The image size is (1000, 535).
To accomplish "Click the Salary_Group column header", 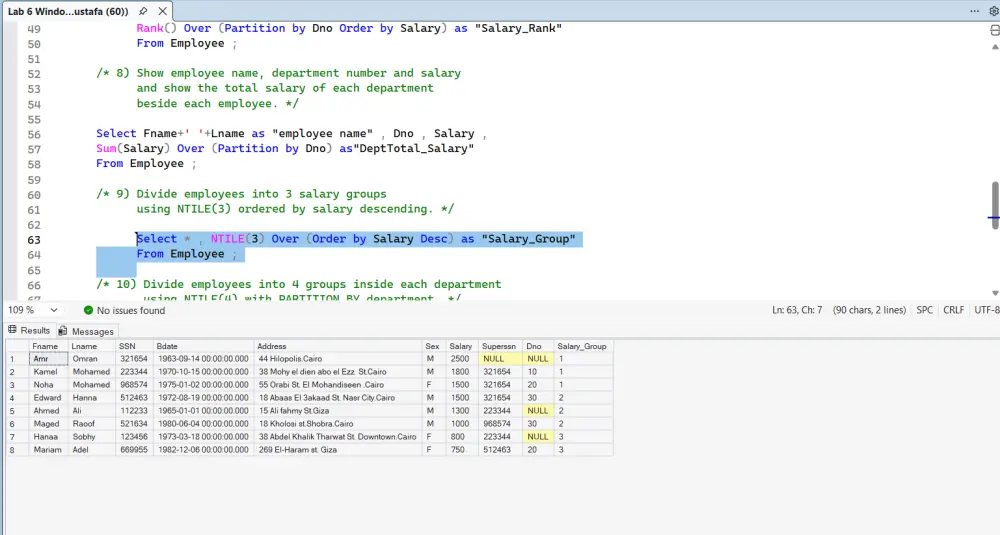I will [583, 346].
